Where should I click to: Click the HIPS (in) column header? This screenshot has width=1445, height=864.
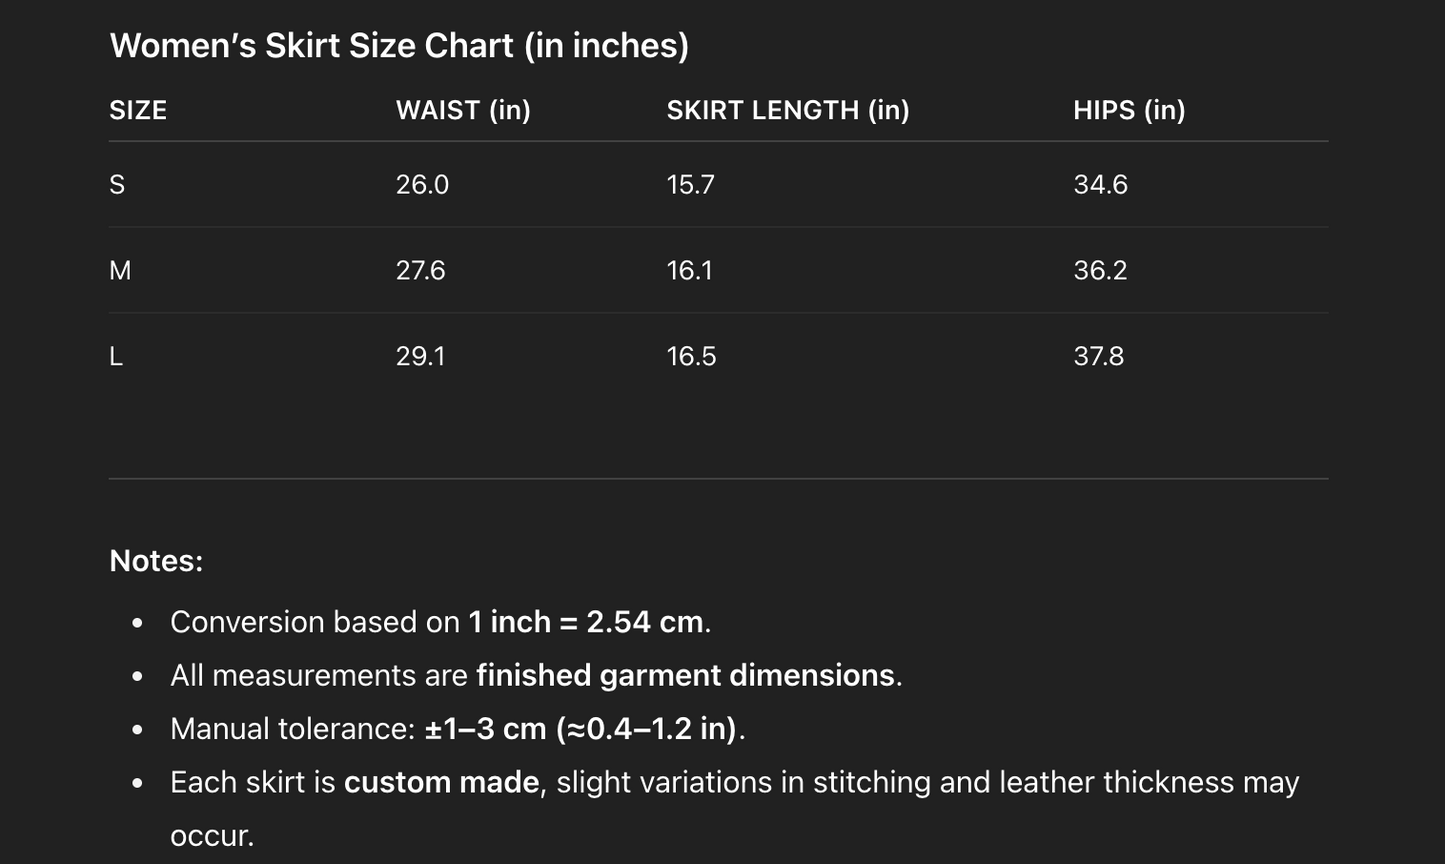click(x=1129, y=110)
